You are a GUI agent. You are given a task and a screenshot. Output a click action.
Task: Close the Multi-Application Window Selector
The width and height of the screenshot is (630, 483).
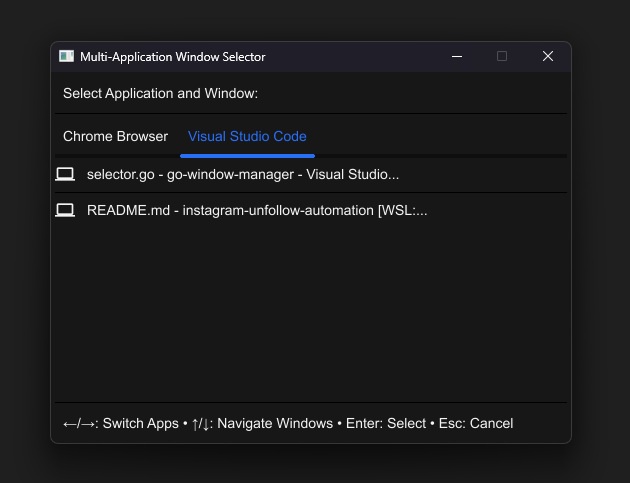pyautogui.click(x=548, y=56)
